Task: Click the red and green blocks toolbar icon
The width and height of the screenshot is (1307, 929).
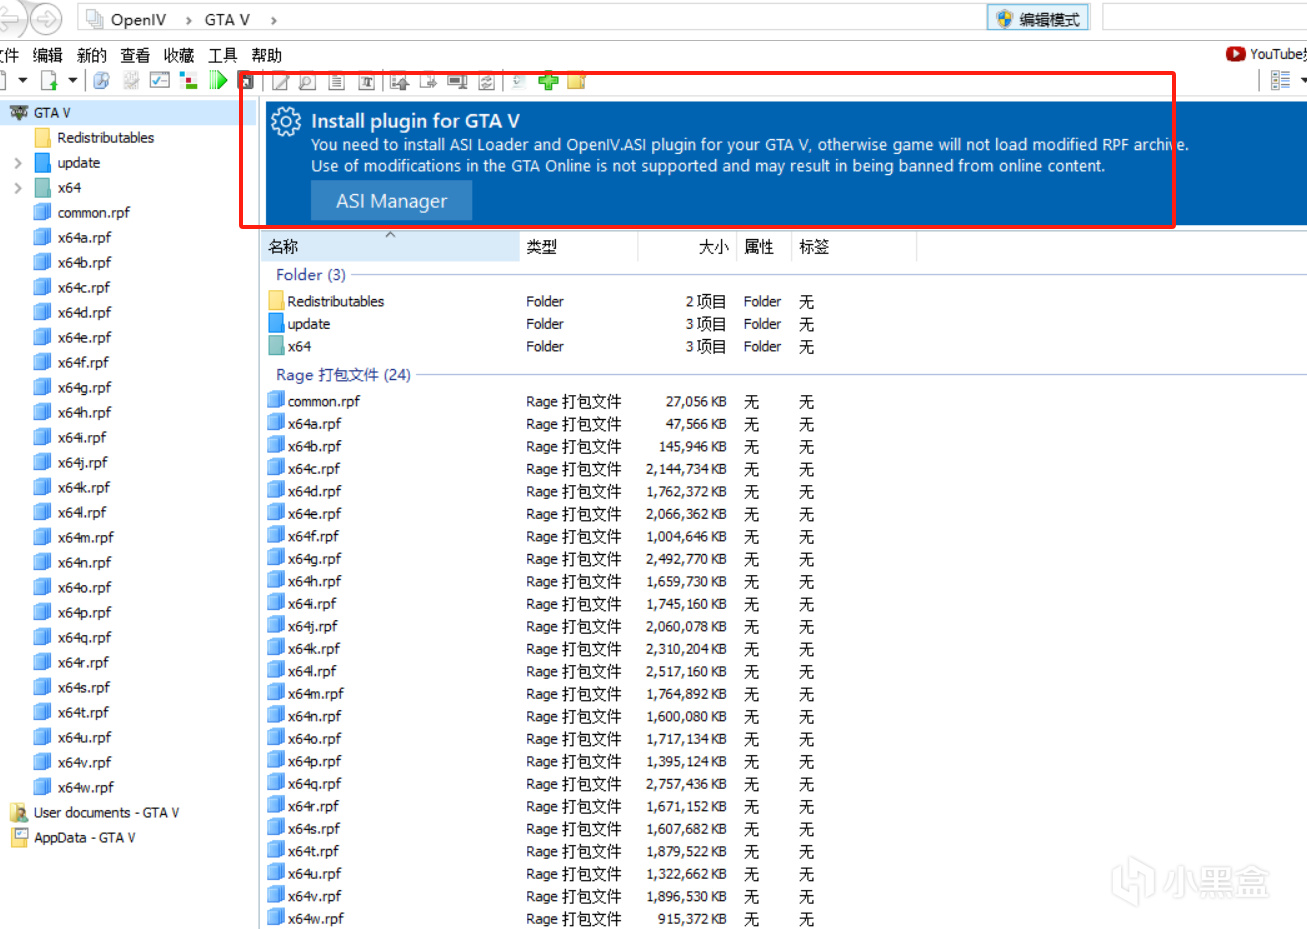Action: 188,81
